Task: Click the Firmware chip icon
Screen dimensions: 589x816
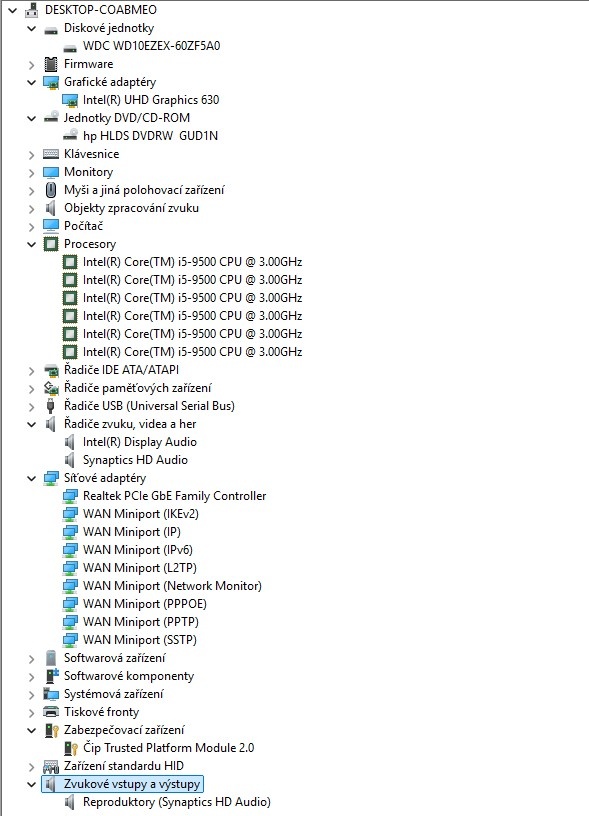Action: pyautogui.click(x=50, y=64)
